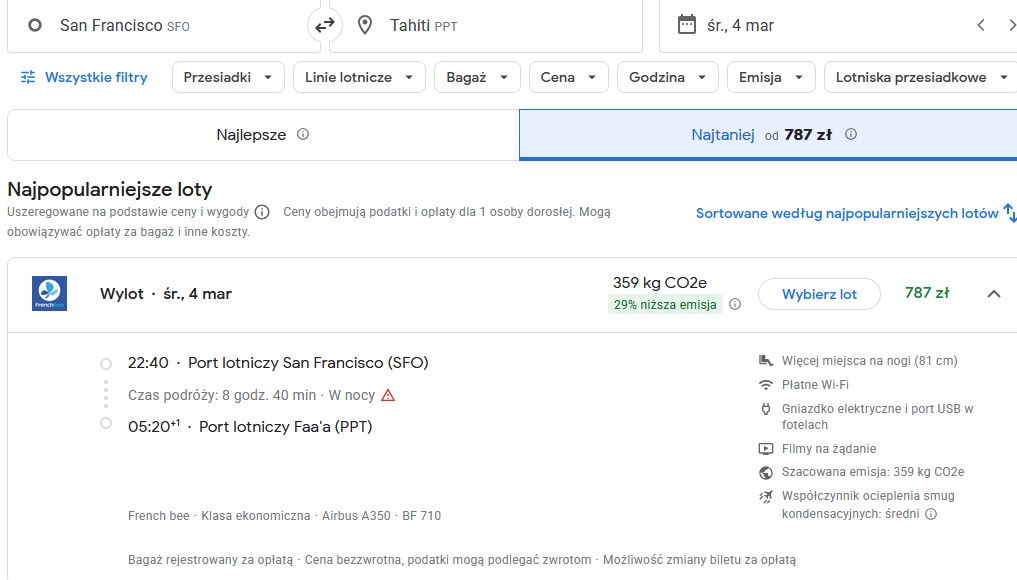
Task: Click the destination pin icon by Tahiti
Action: point(365,25)
